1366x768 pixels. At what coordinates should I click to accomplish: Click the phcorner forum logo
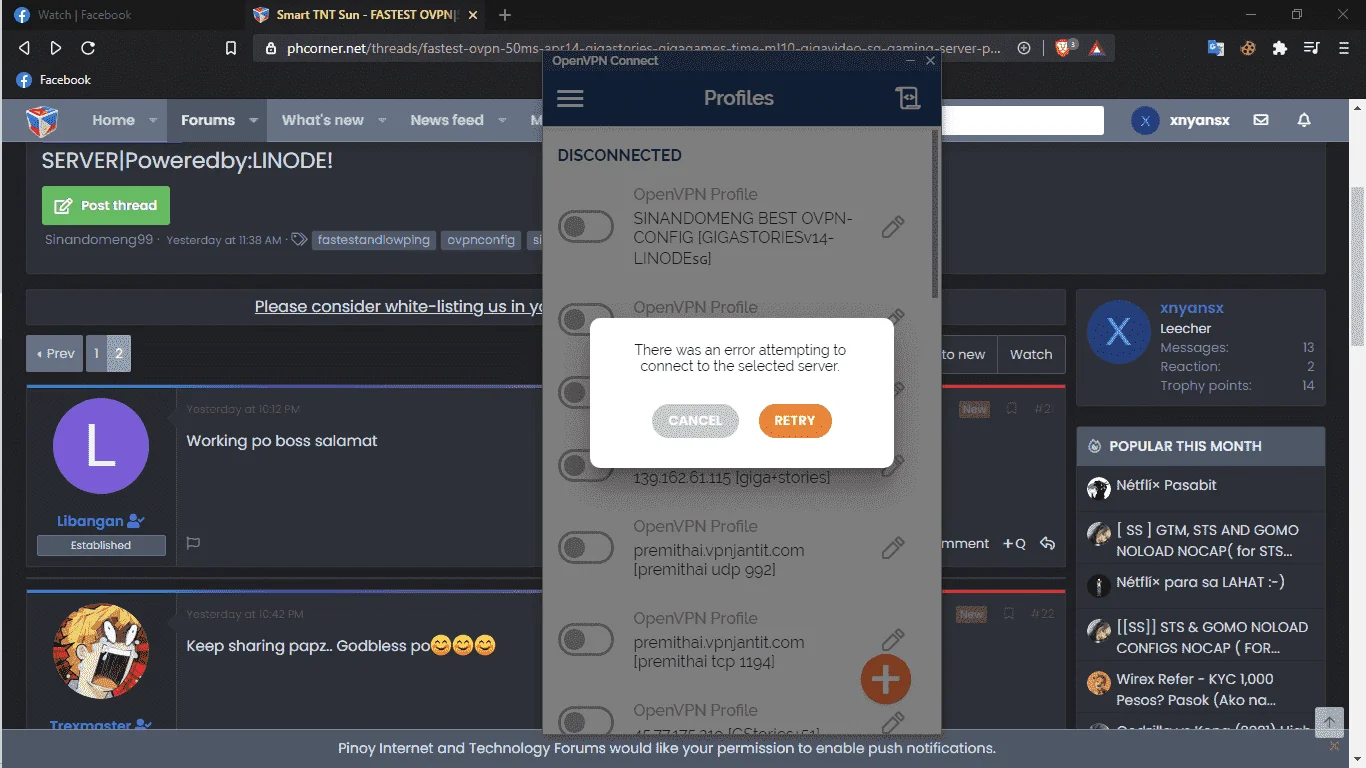click(42, 121)
